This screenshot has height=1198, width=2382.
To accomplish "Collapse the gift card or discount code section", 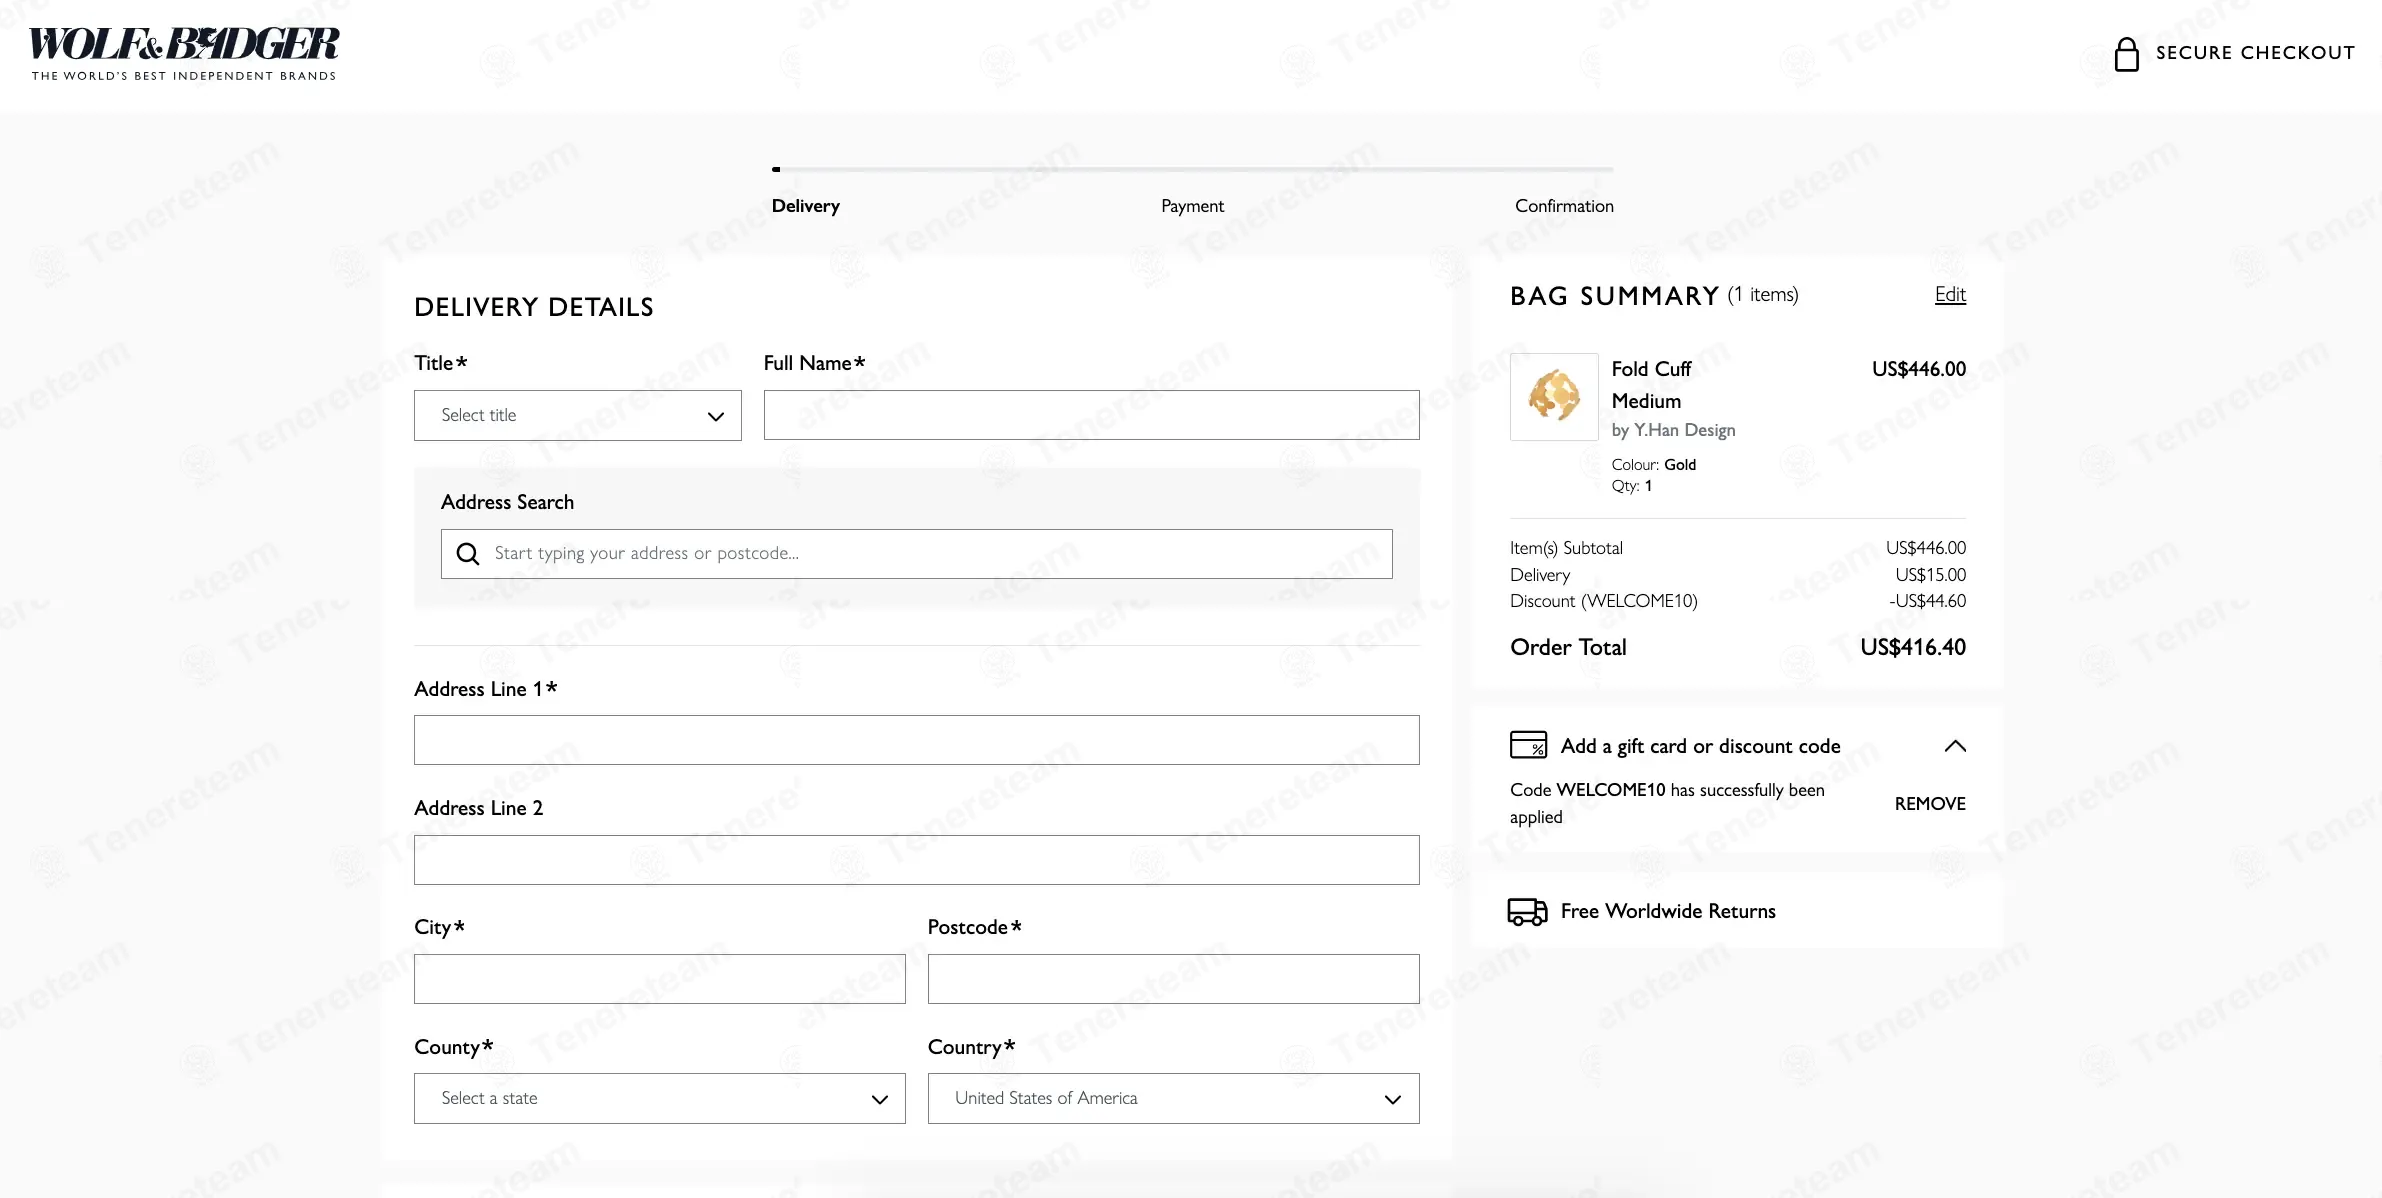I will click(1955, 746).
